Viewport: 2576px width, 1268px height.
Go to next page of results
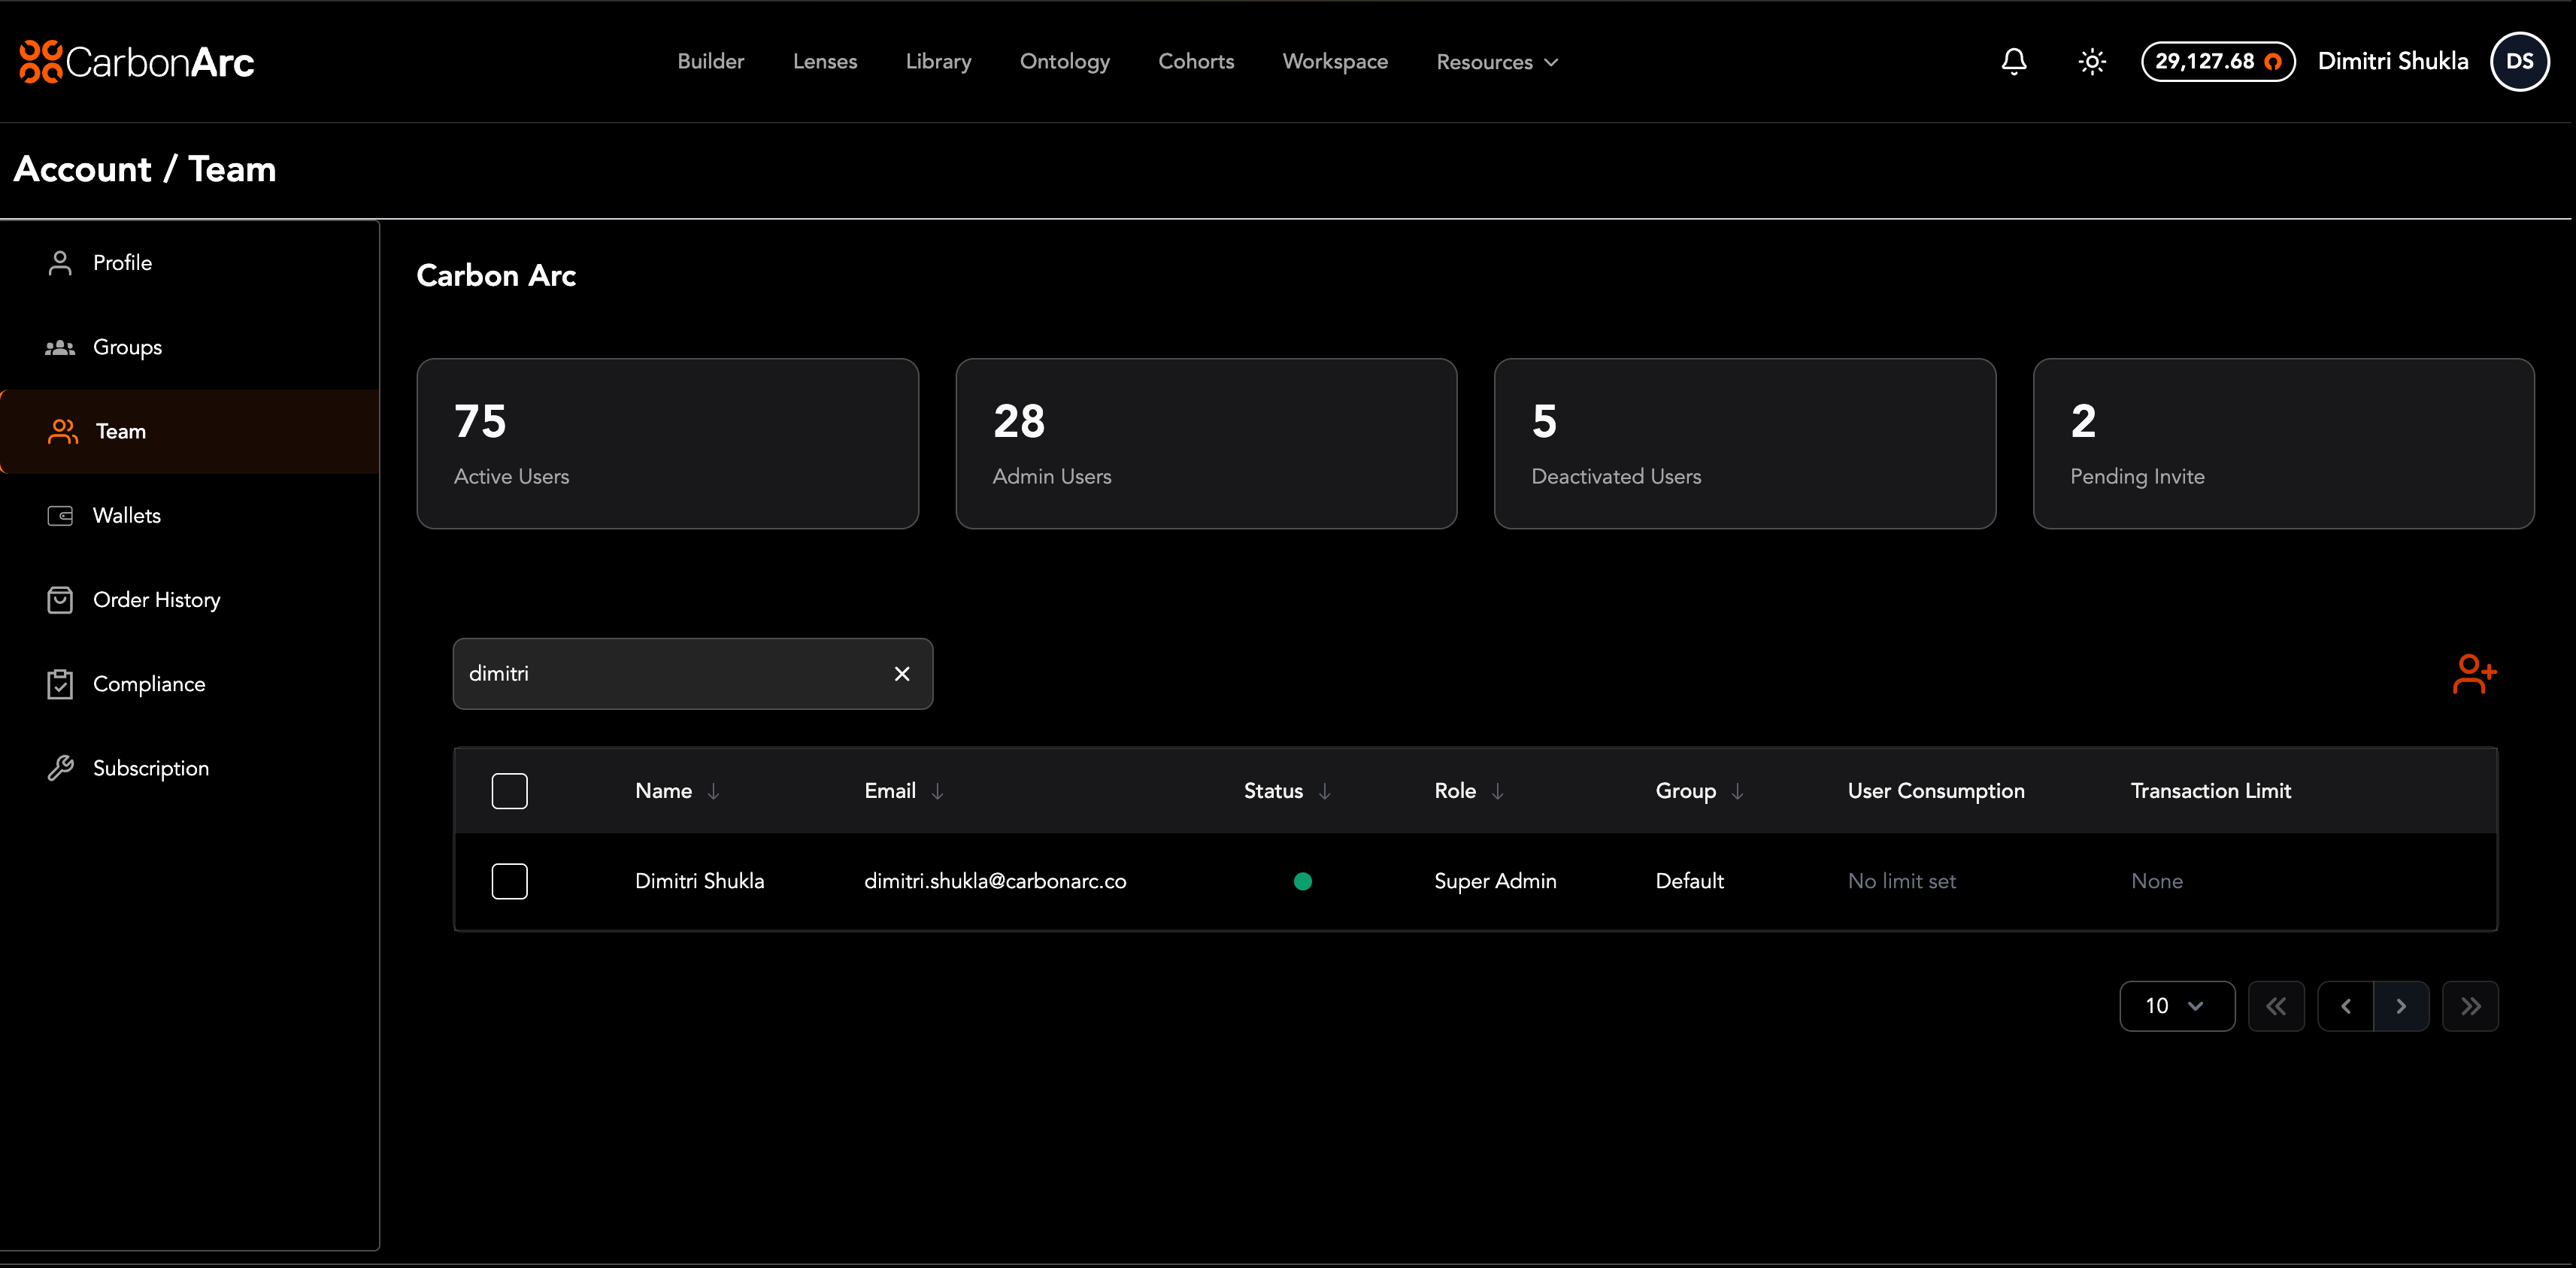2401,1006
